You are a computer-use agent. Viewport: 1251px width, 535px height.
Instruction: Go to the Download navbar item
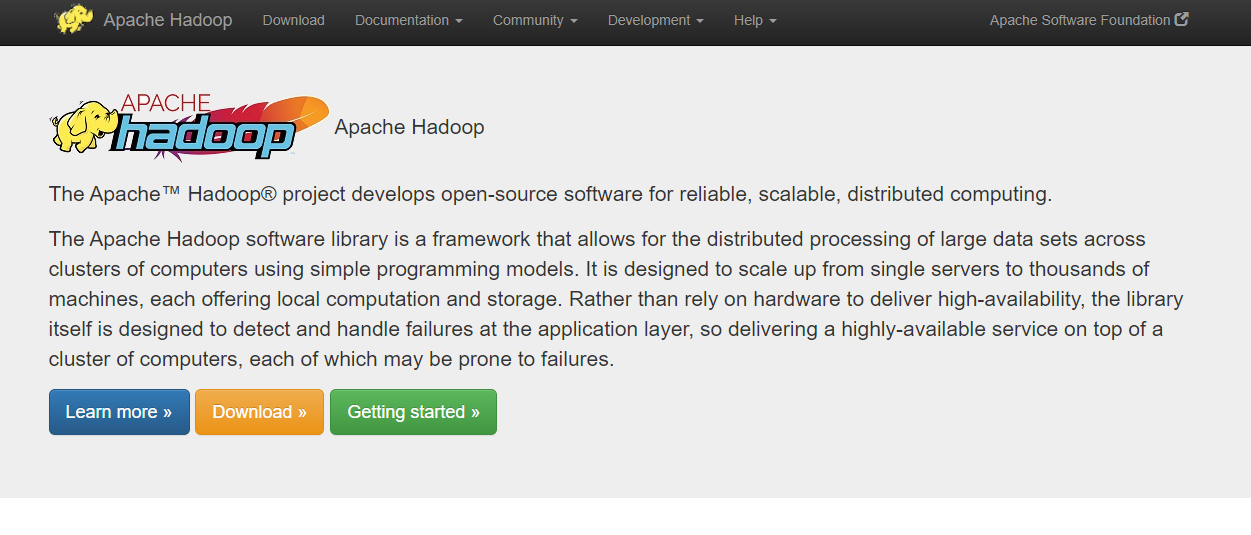[294, 20]
